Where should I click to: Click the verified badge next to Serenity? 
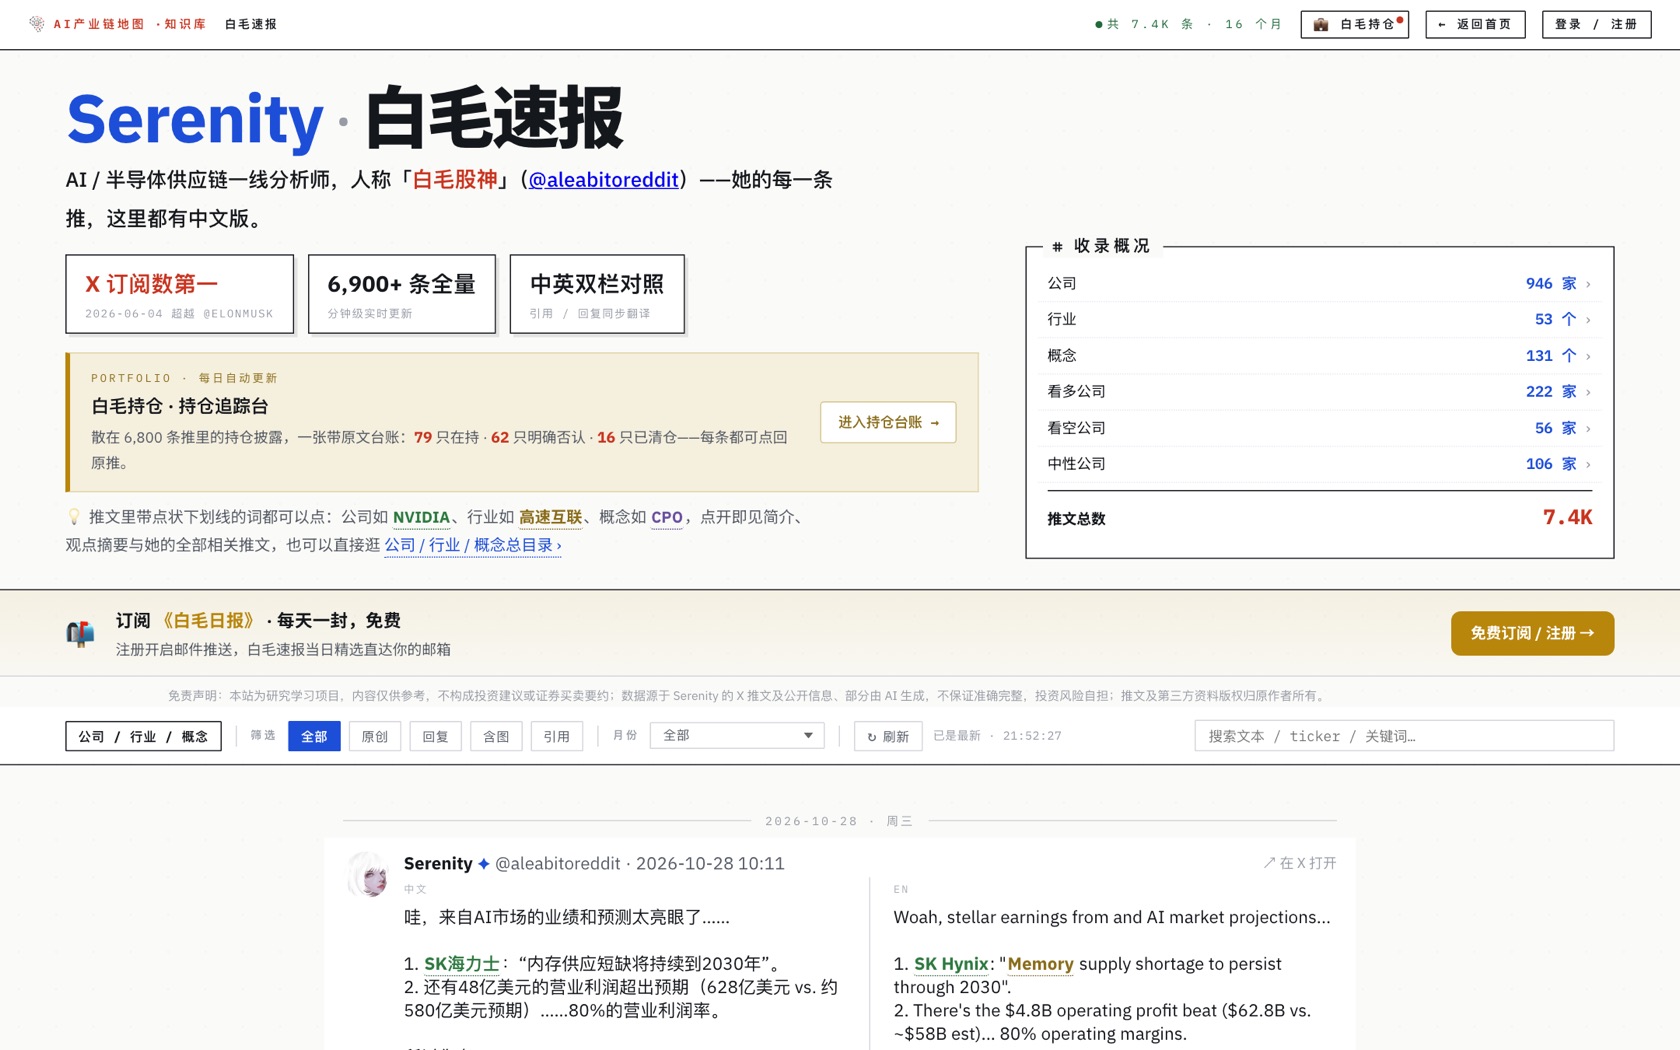484,864
